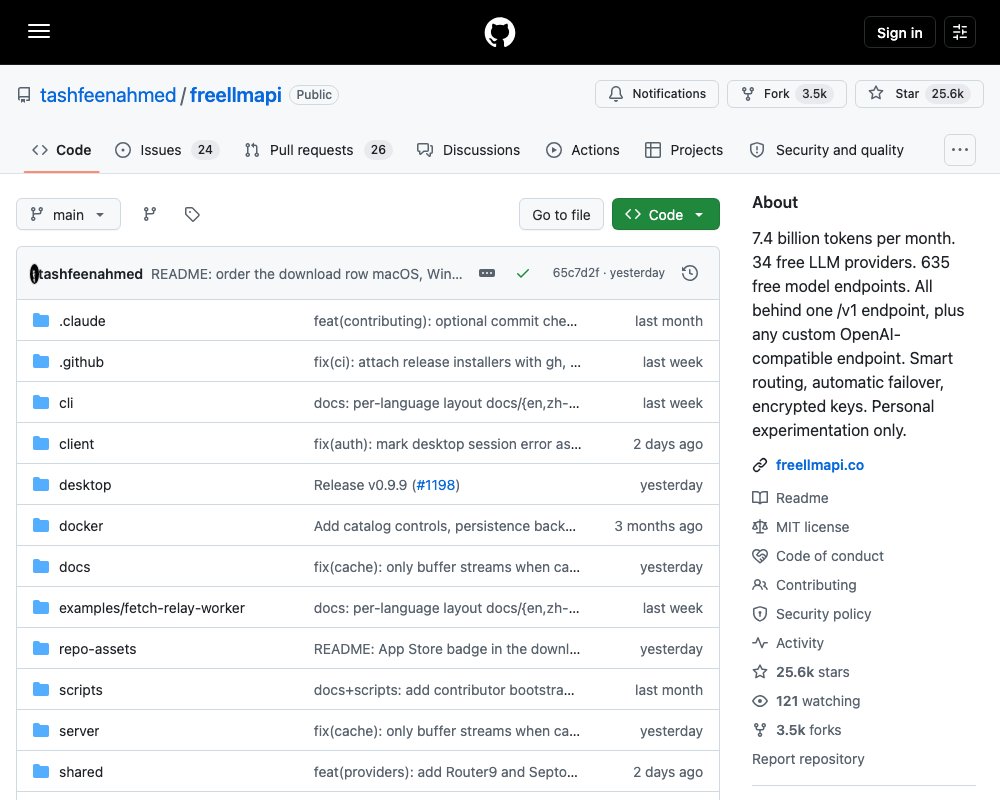Screen dimensions: 1000x800
Task: Open the .github folder
Action: (x=81, y=362)
